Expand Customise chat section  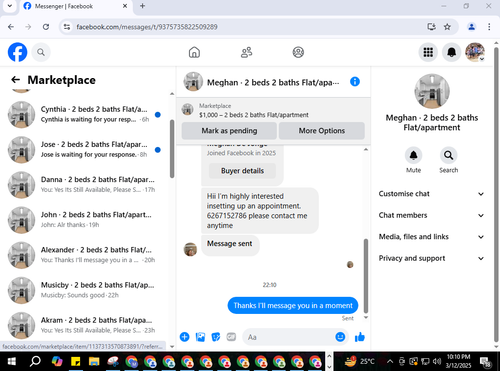click(431, 194)
